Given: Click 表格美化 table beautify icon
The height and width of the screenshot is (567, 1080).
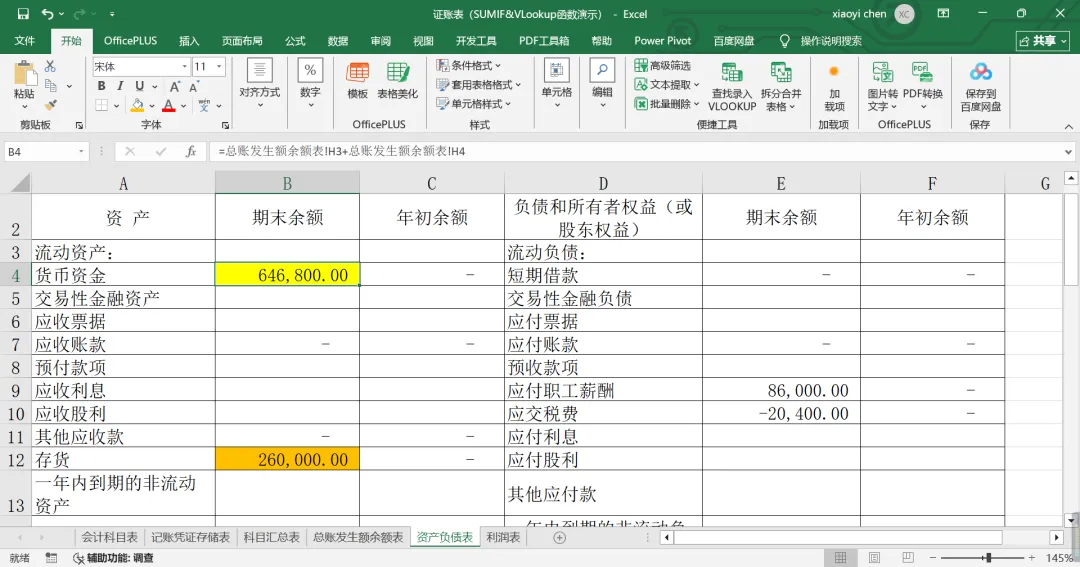Looking at the screenshot, I should [x=397, y=81].
